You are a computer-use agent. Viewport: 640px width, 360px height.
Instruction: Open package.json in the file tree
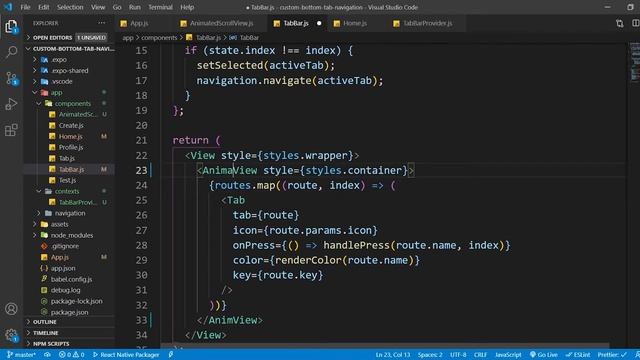click(x=69, y=312)
